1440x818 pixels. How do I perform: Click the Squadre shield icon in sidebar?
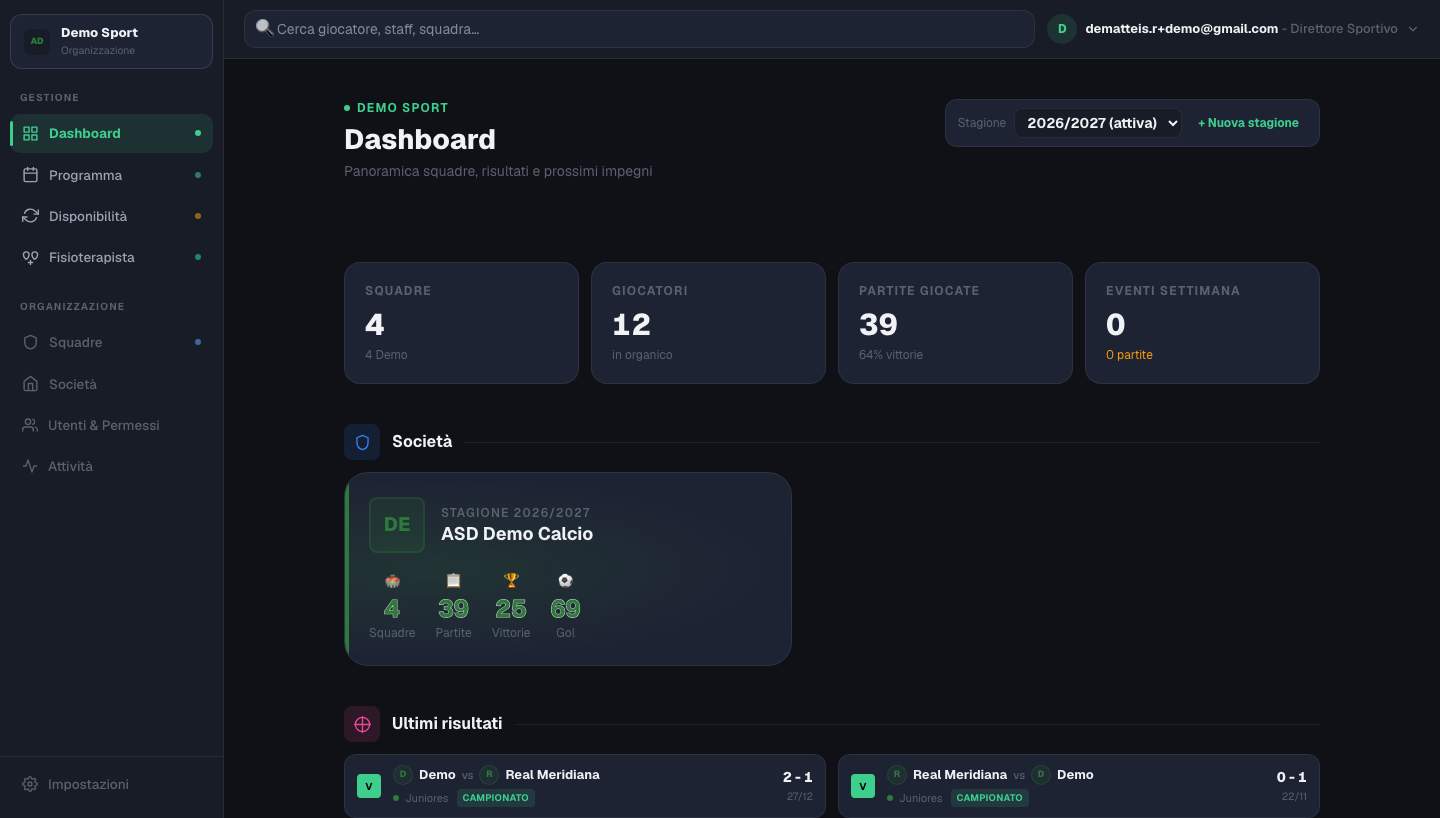click(x=30, y=342)
